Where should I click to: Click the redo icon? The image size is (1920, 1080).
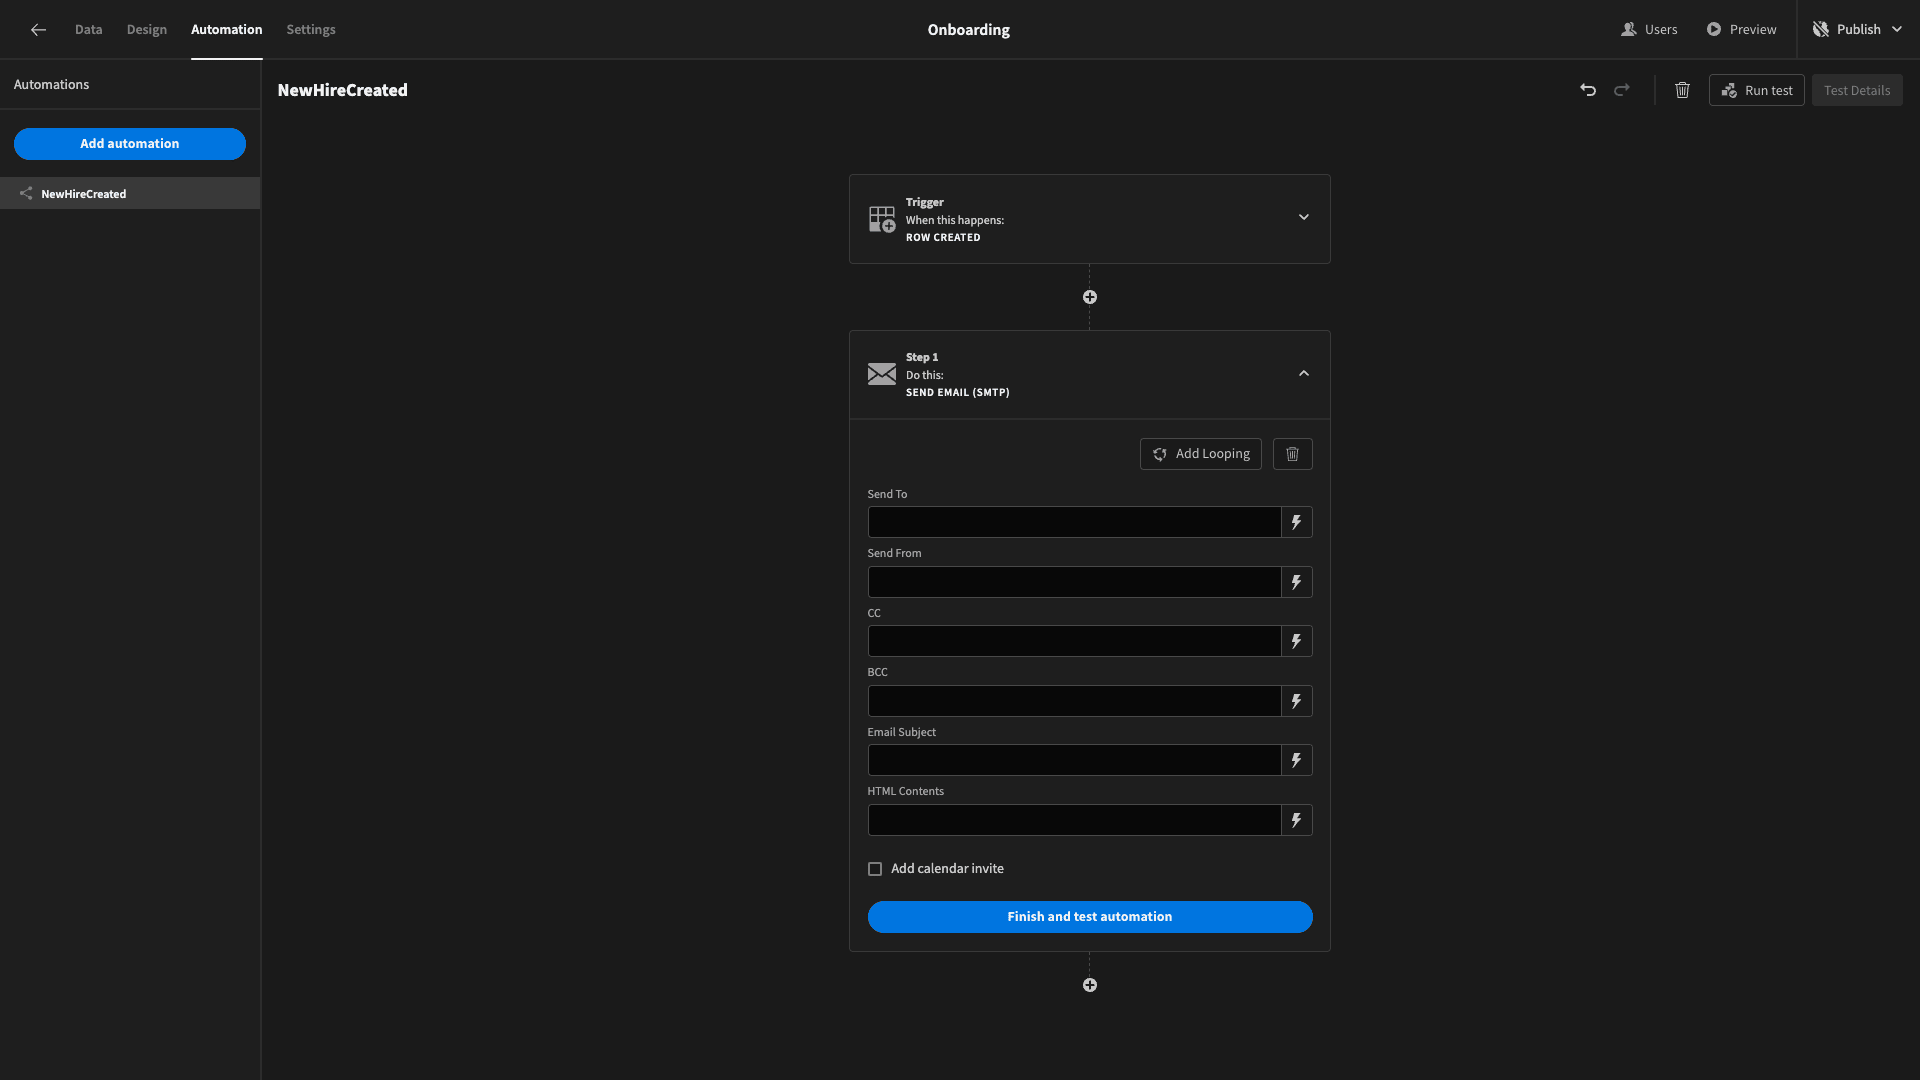tap(1622, 90)
